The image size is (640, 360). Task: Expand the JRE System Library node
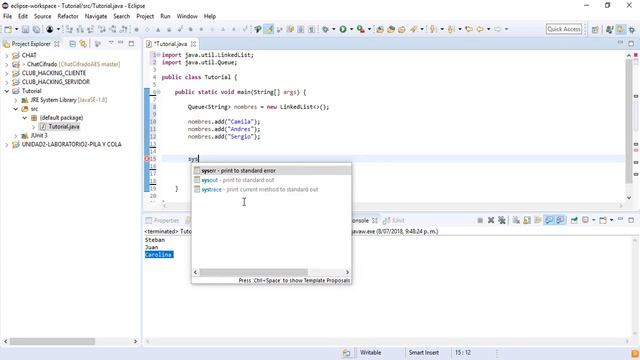pyautogui.click(x=16, y=100)
